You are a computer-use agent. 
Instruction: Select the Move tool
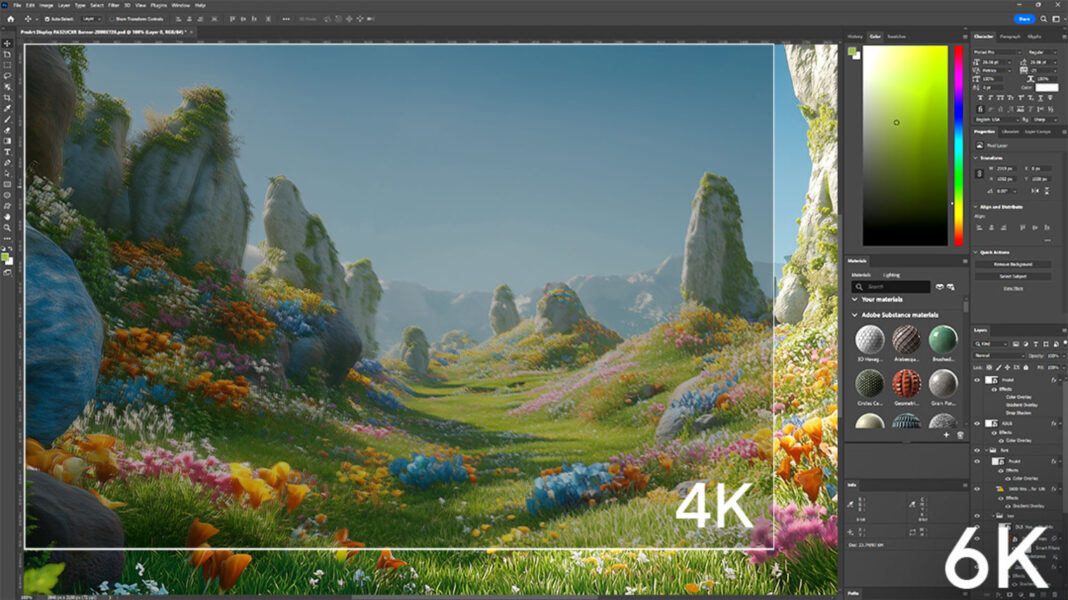[7, 43]
